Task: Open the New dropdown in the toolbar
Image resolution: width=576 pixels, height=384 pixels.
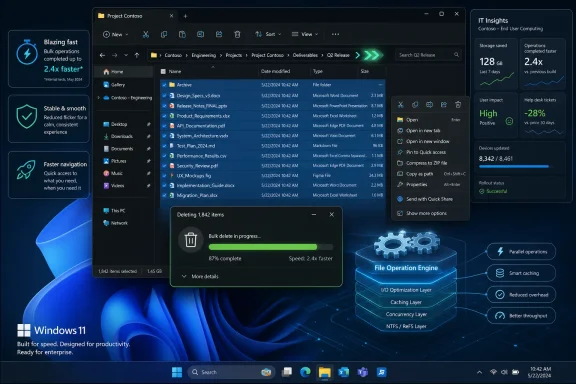Action: tap(116, 34)
